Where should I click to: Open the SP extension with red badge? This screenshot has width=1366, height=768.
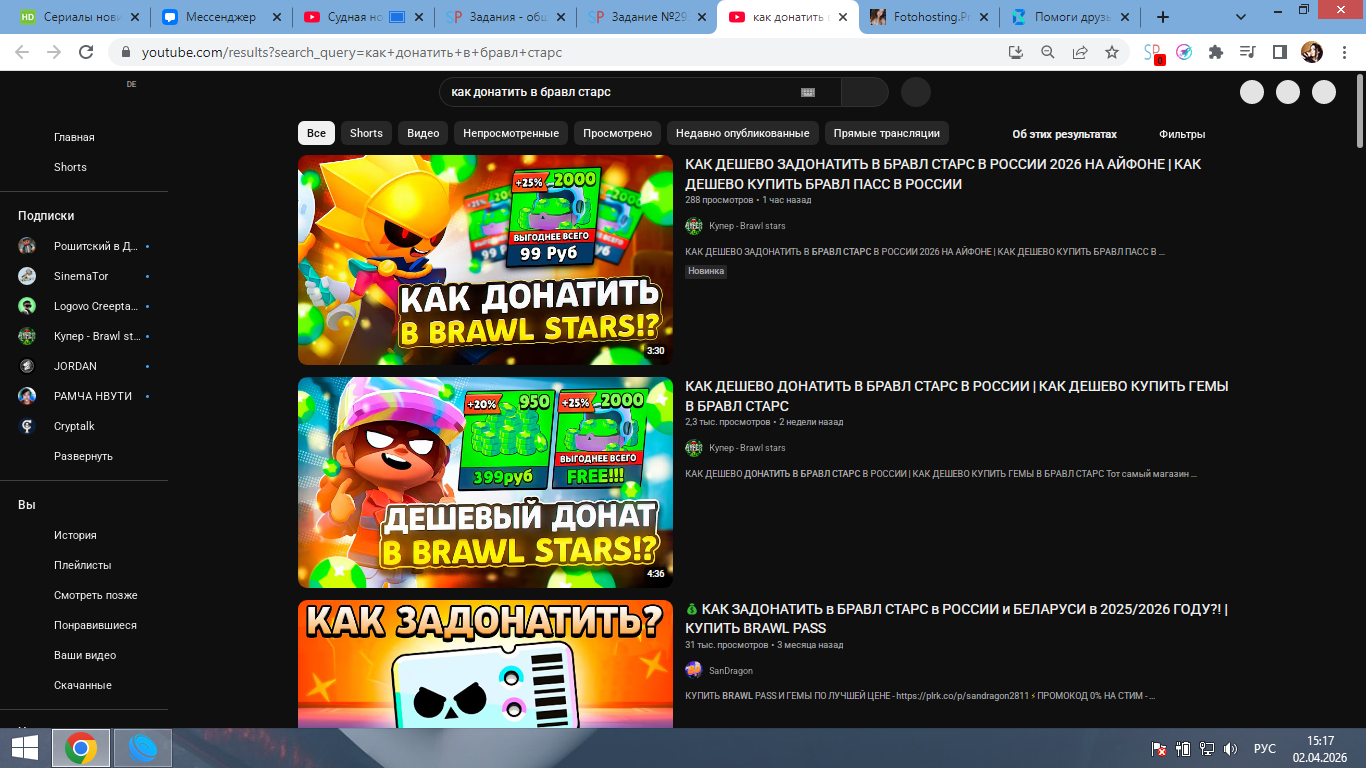click(x=1153, y=53)
